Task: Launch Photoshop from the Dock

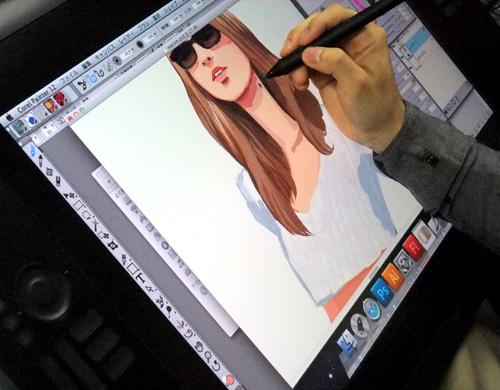Action: (x=383, y=292)
